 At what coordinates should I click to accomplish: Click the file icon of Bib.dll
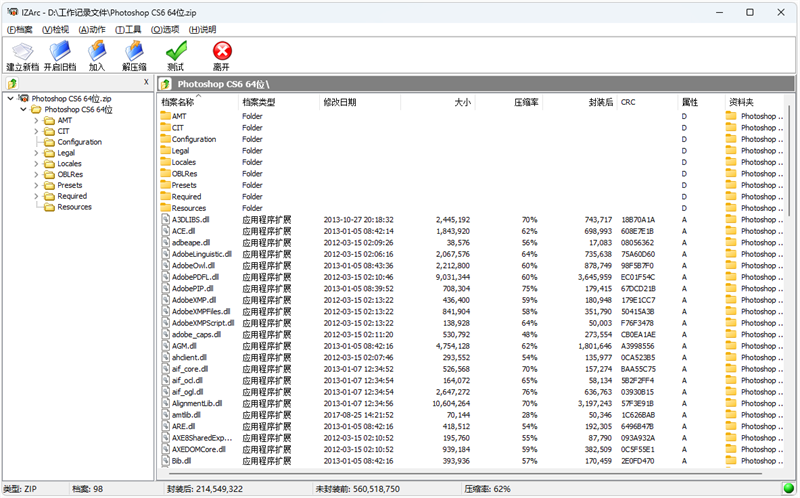click(x=165, y=460)
